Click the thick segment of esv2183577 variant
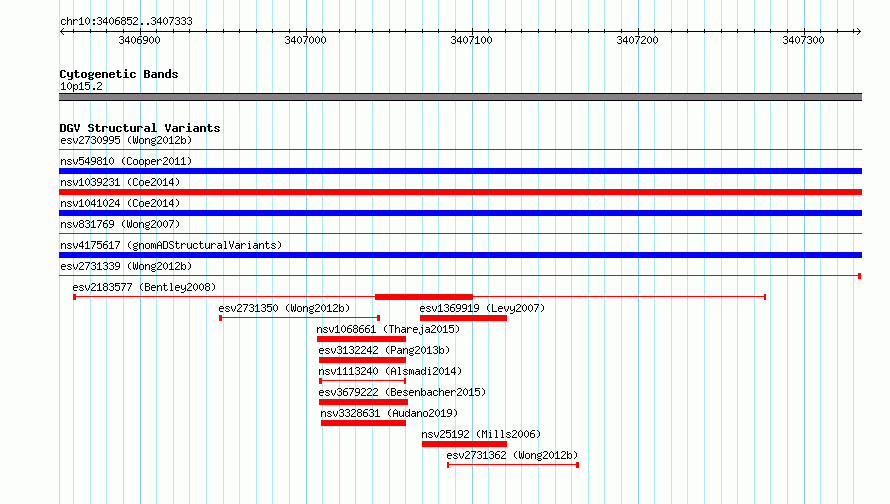This screenshot has width=890, height=504. tap(424, 297)
